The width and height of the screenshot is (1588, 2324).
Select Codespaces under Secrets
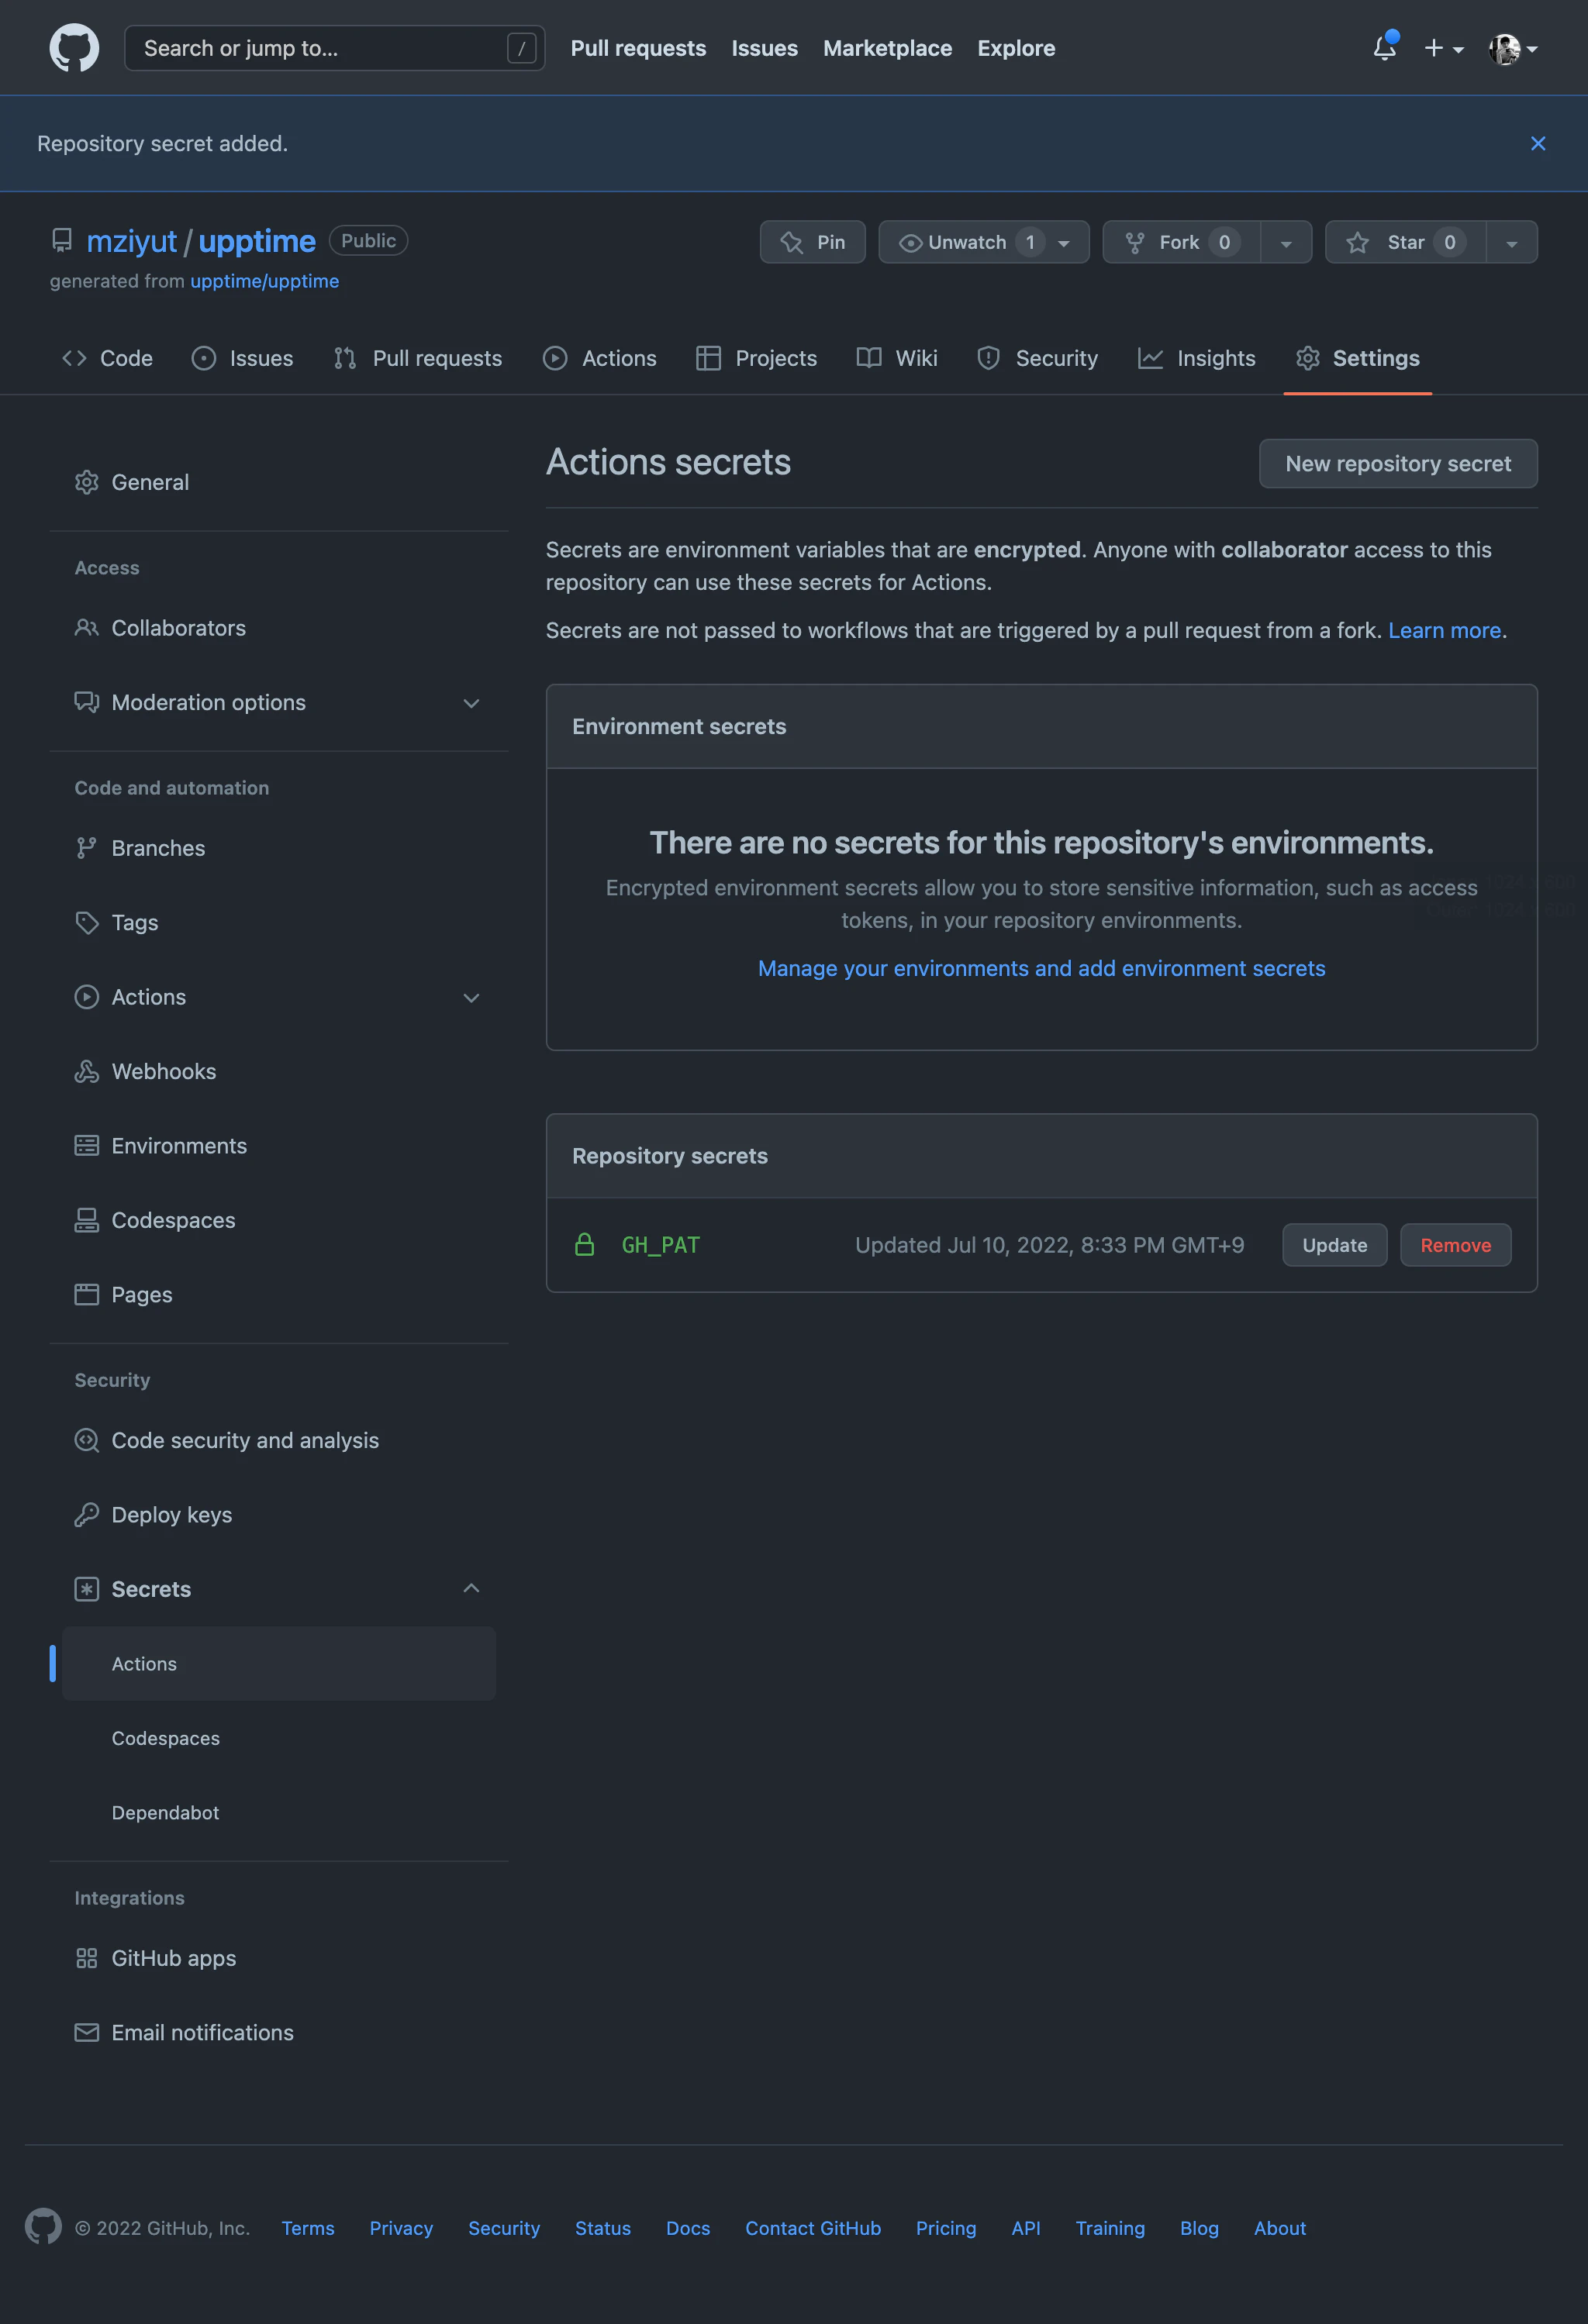279,1738
